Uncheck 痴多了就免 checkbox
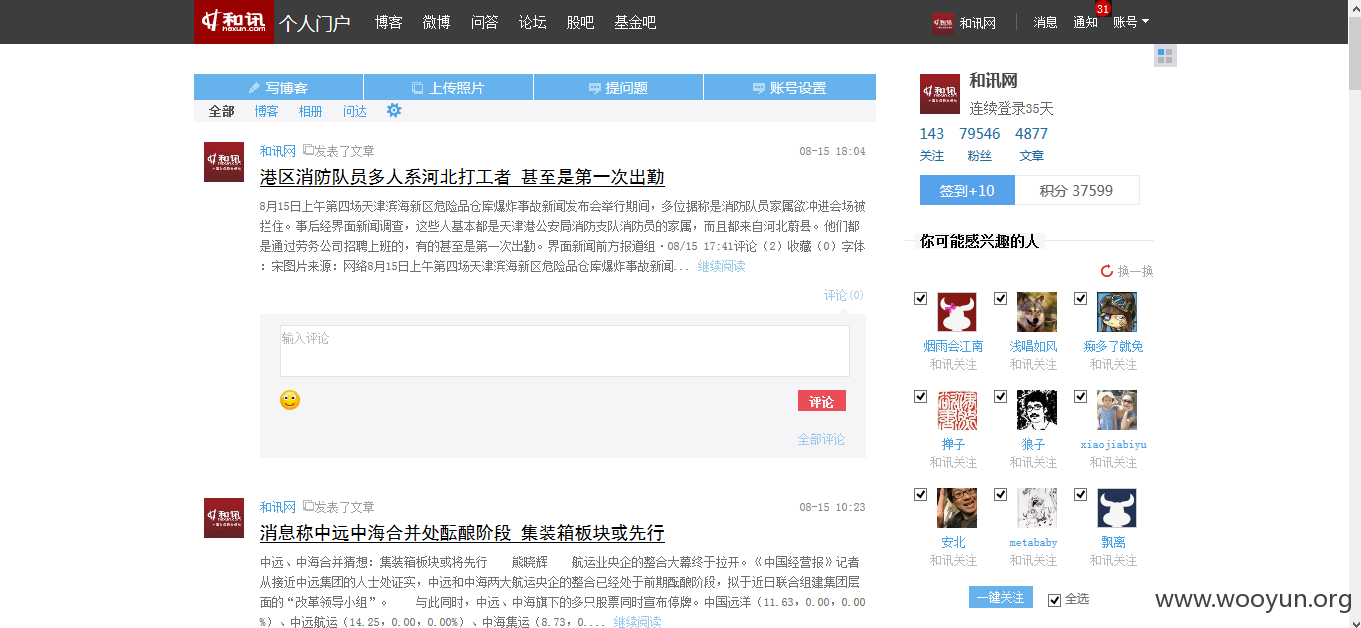The height and width of the screenshot is (628, 1361). [x=1080, y=298]
